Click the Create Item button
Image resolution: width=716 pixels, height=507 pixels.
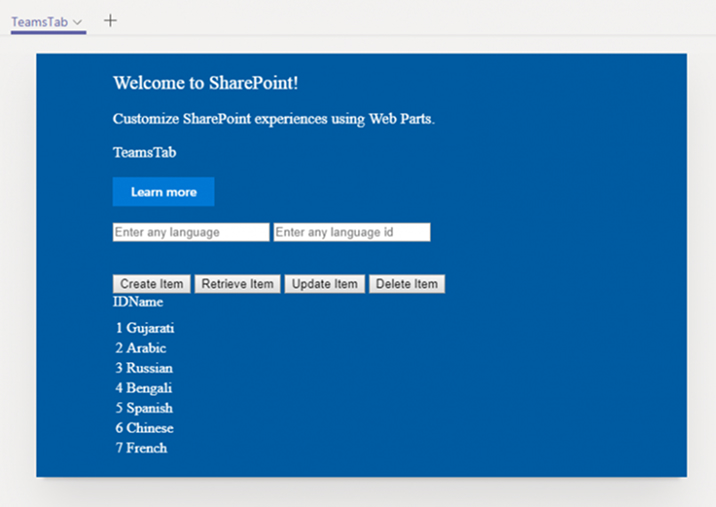(x=152, y=284)
